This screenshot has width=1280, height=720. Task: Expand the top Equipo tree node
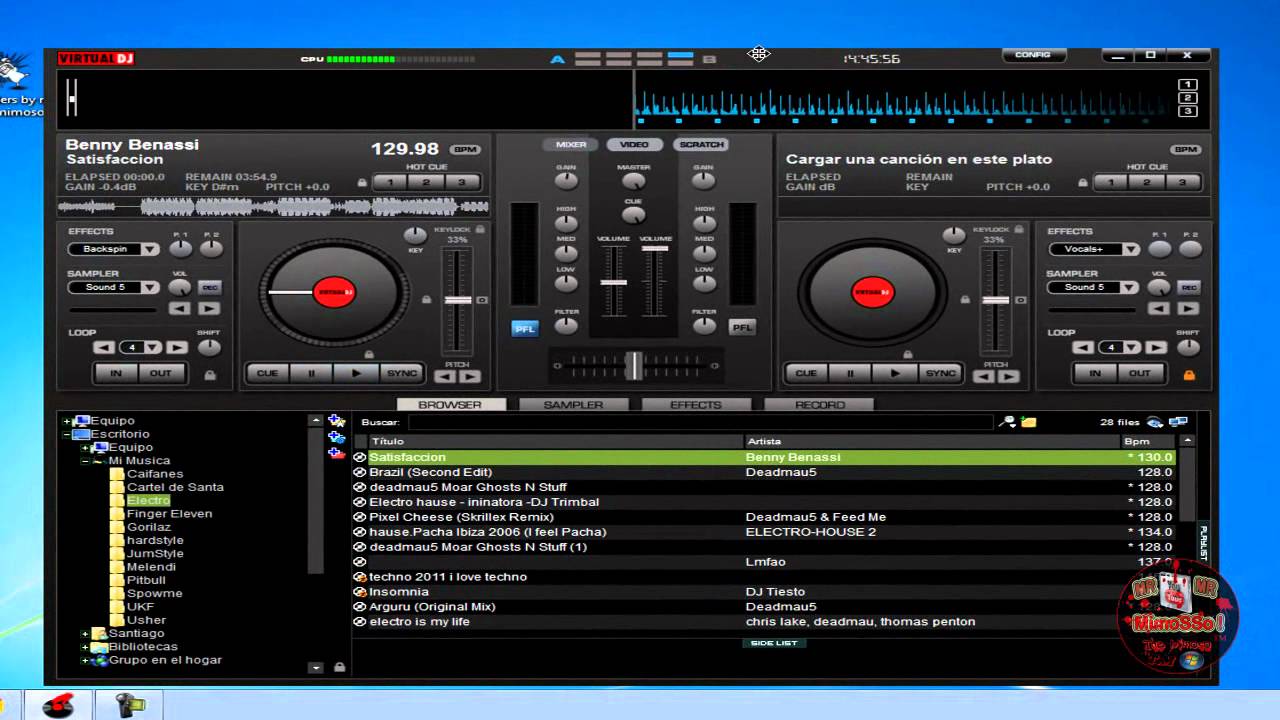[67, 421]
